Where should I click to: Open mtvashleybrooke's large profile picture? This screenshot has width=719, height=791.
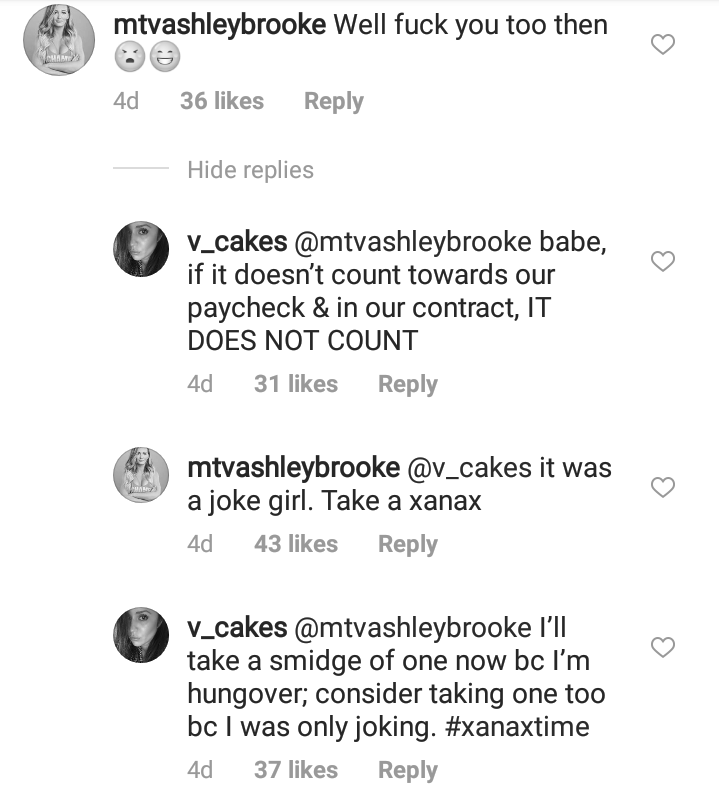59,40
